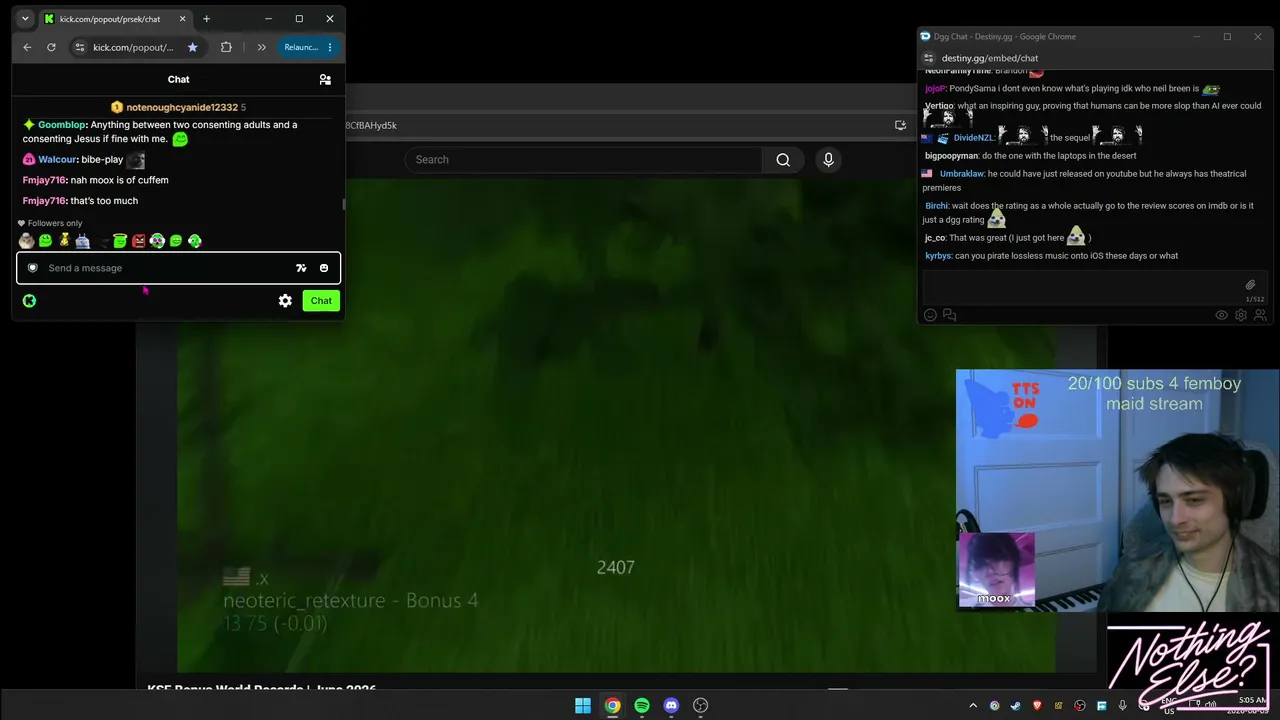
Task: Click username notenoughcyanide12332 at top of chat
Action: (x=182, y=107)
